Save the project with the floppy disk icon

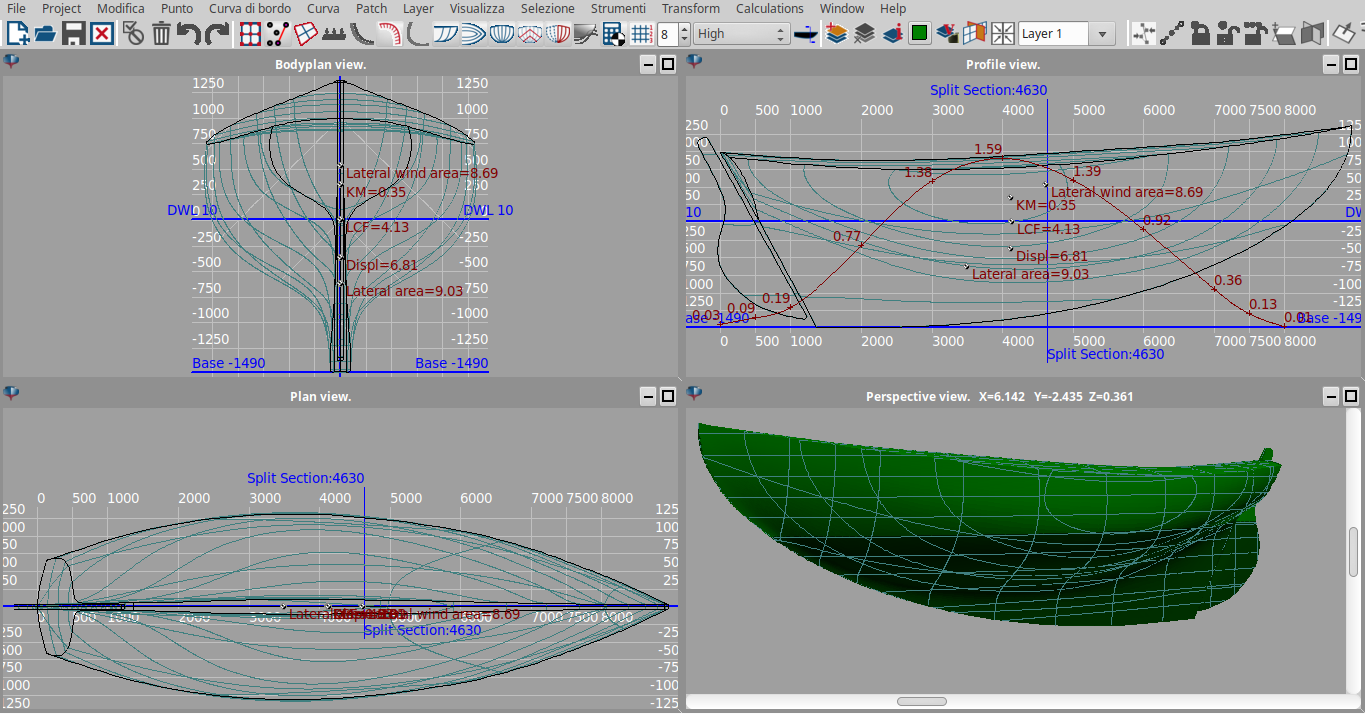pos(73,33)
